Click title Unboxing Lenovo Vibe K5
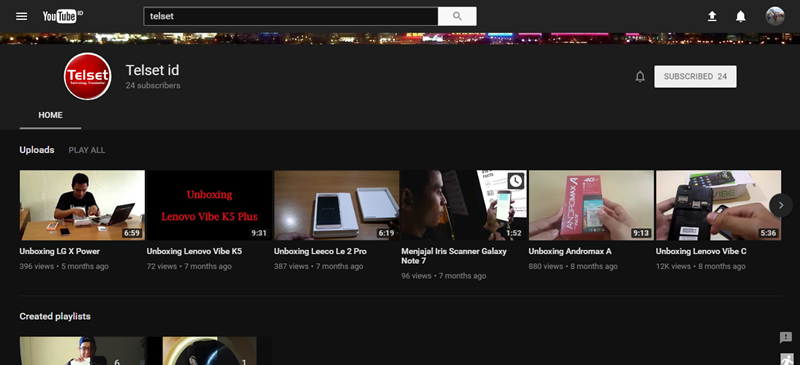The height and width of the screenshot is (365, 800). click(194, 251)
